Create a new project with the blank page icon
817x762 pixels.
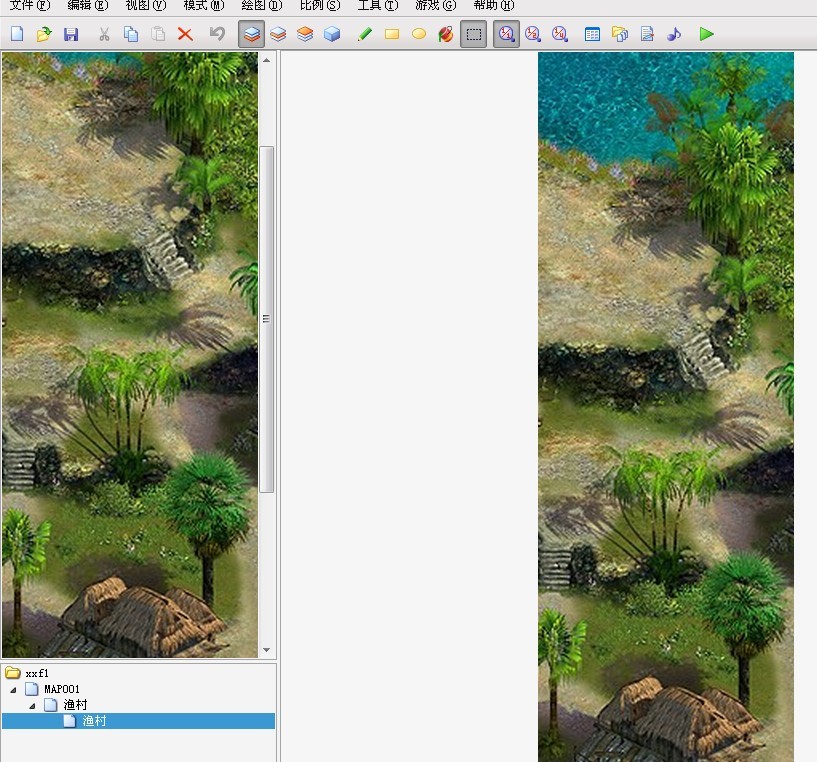click(x=17, y=34)
